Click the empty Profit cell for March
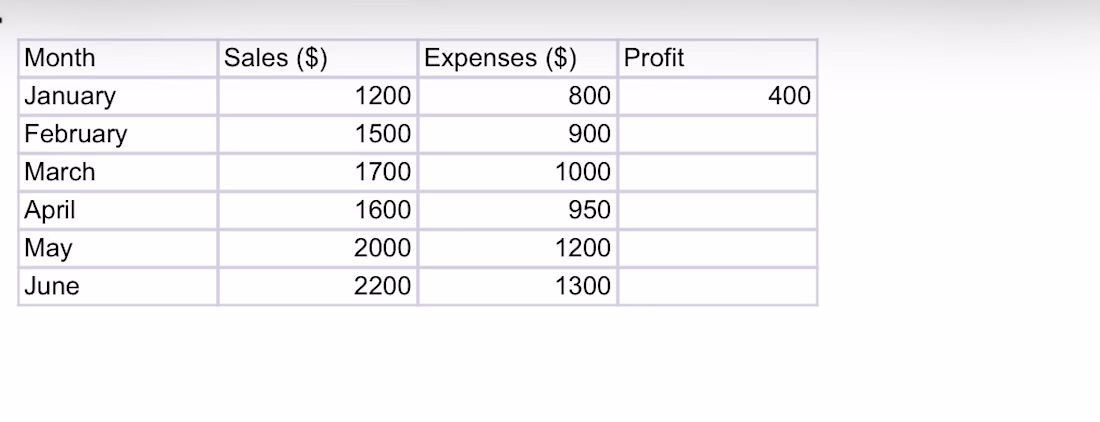1100x422 pixels. [x=718, y=172]
